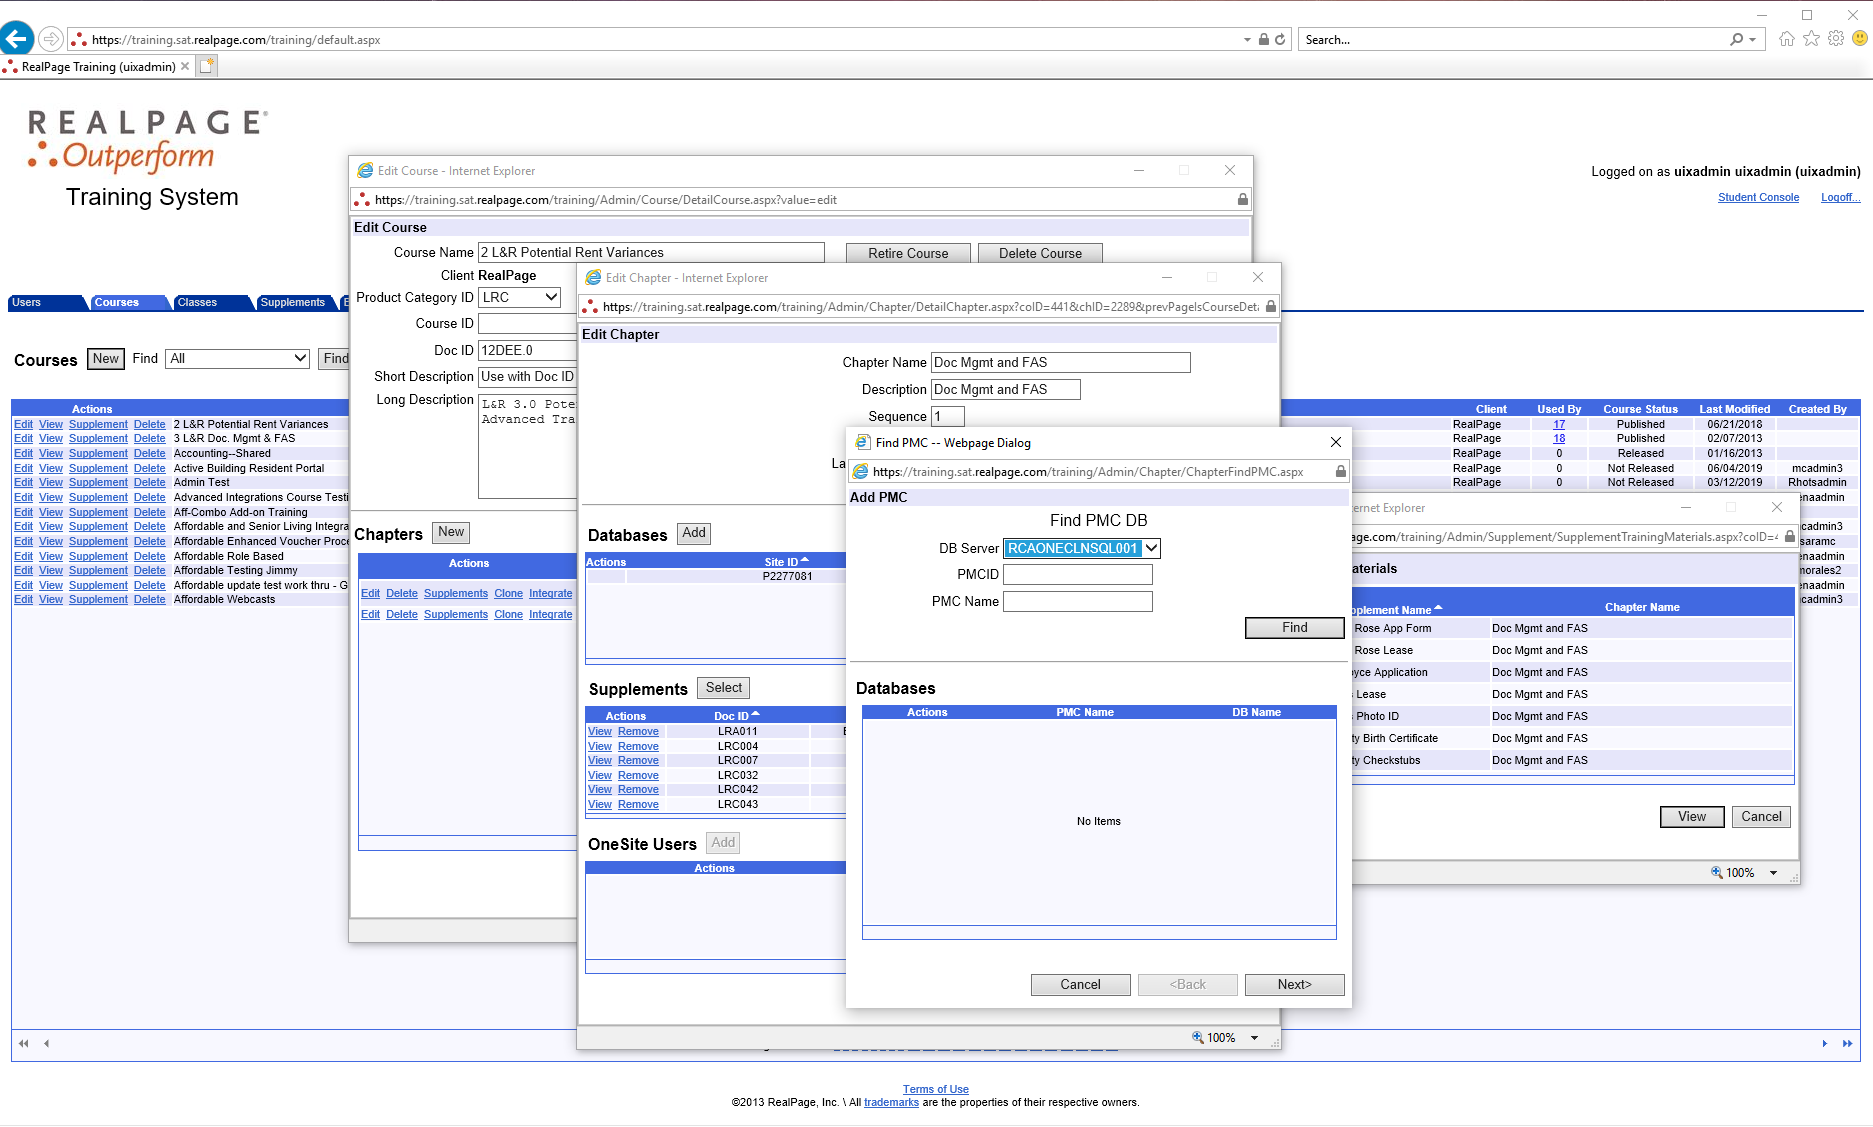Open zoom level dropdown in Edit Chapter window

[x=1255, y=1038]
